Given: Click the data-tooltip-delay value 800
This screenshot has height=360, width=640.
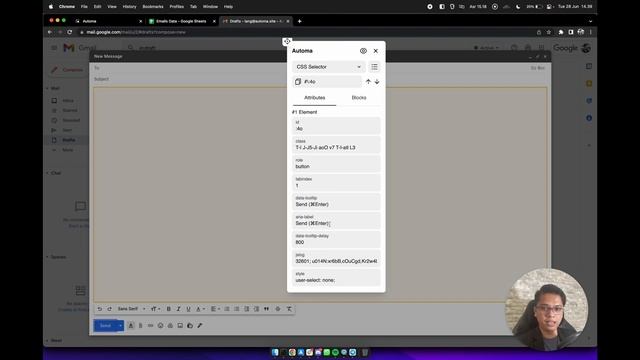Looking at the screenshot, I should pyautogui.click(x=336, y=240).
